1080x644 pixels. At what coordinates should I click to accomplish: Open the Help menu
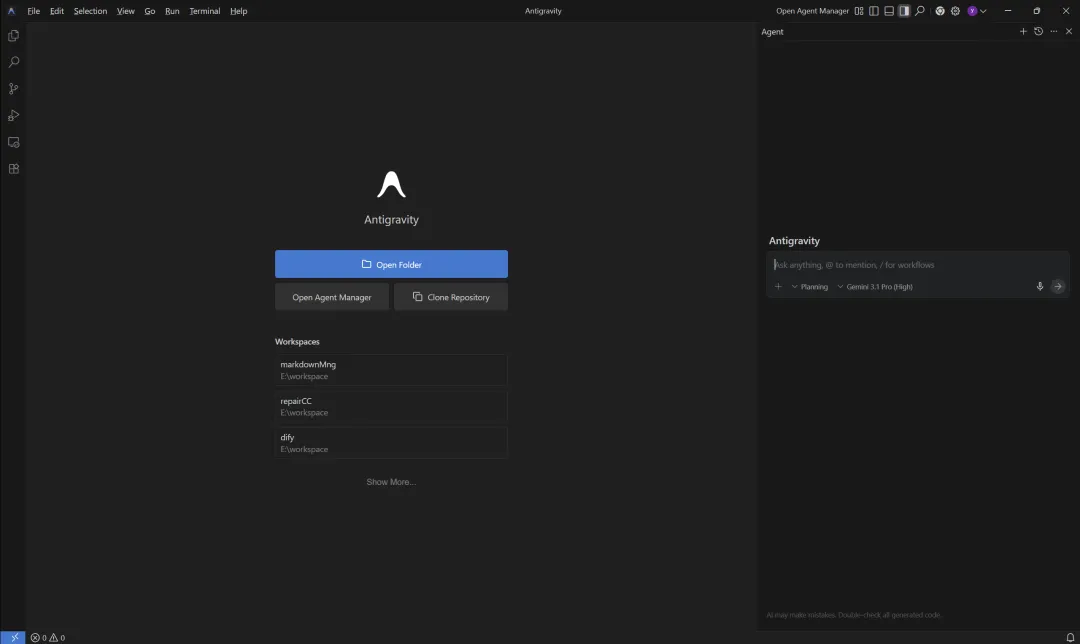tap(238, 11)
